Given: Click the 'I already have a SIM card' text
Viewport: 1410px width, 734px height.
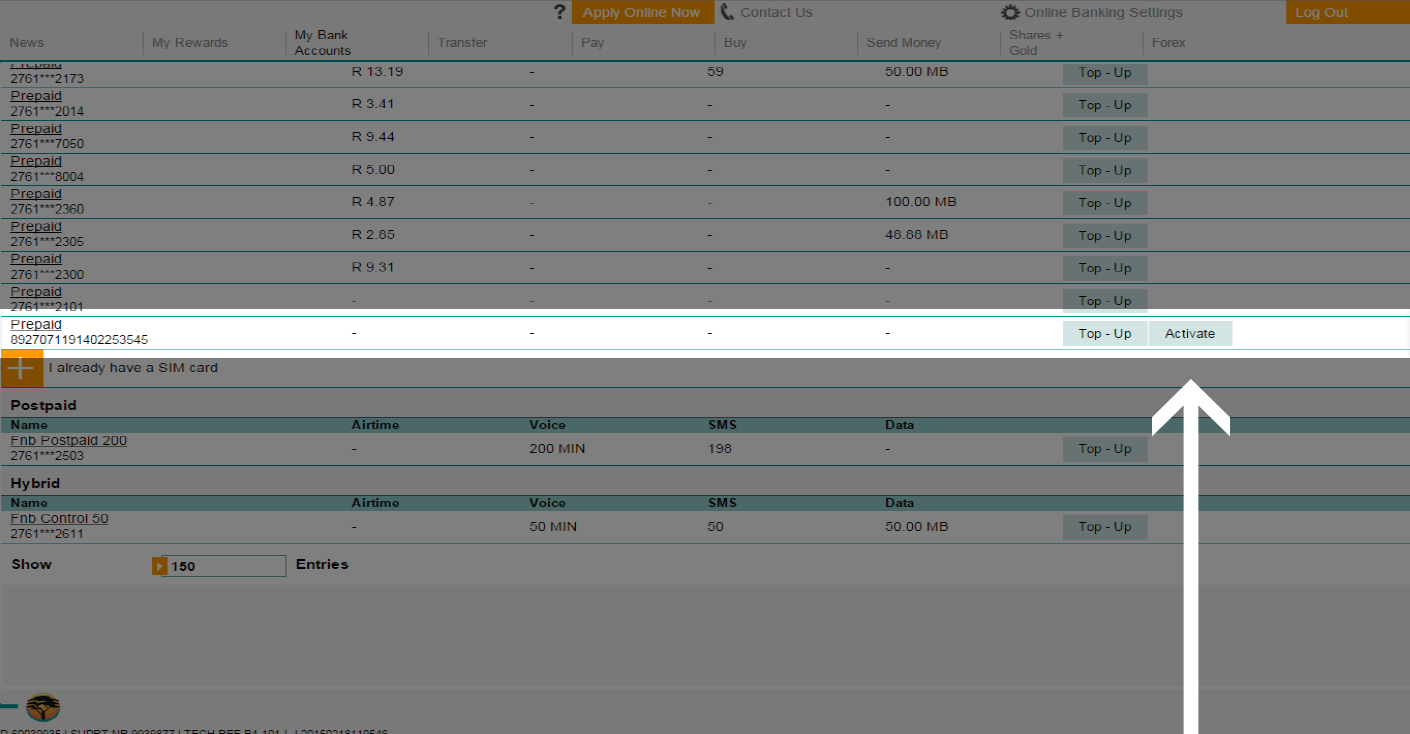Looking at the screenshot, I should point(133,368).
